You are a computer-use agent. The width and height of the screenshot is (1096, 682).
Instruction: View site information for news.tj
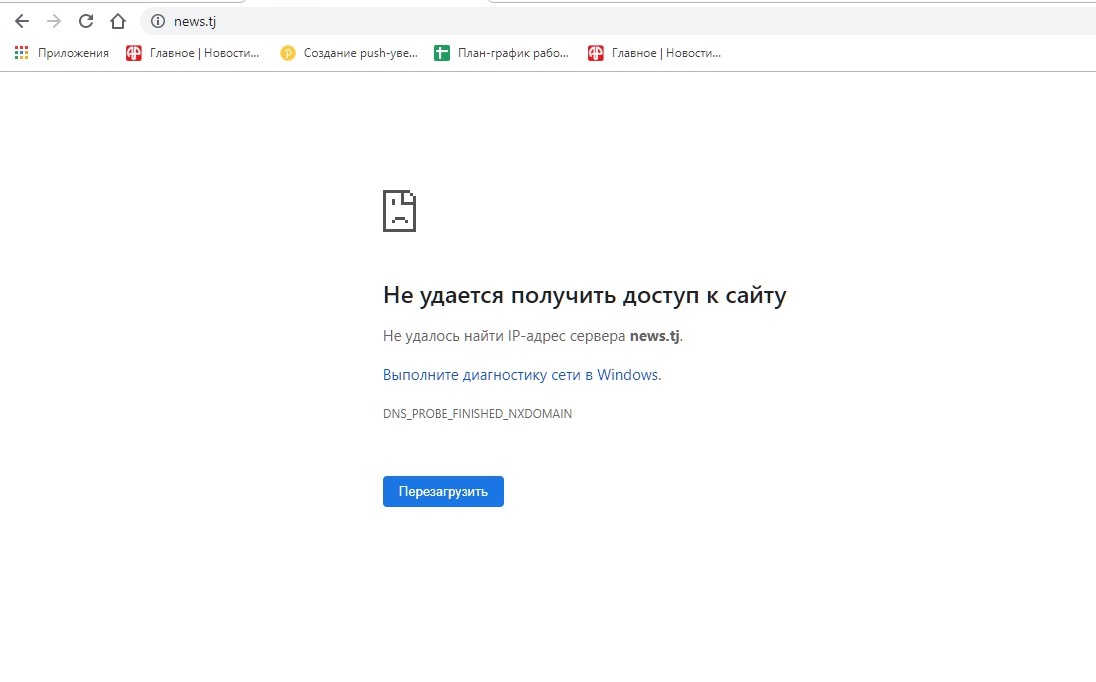[x=157, y=21]
